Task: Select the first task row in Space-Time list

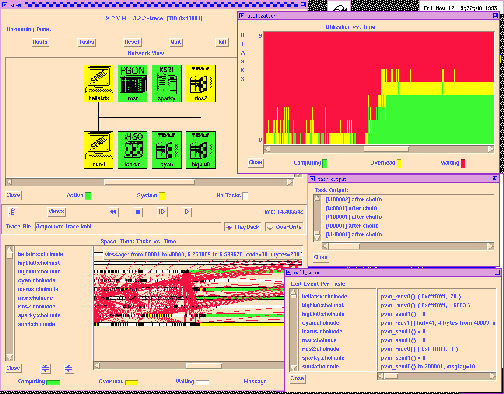Action: point(40,254)
